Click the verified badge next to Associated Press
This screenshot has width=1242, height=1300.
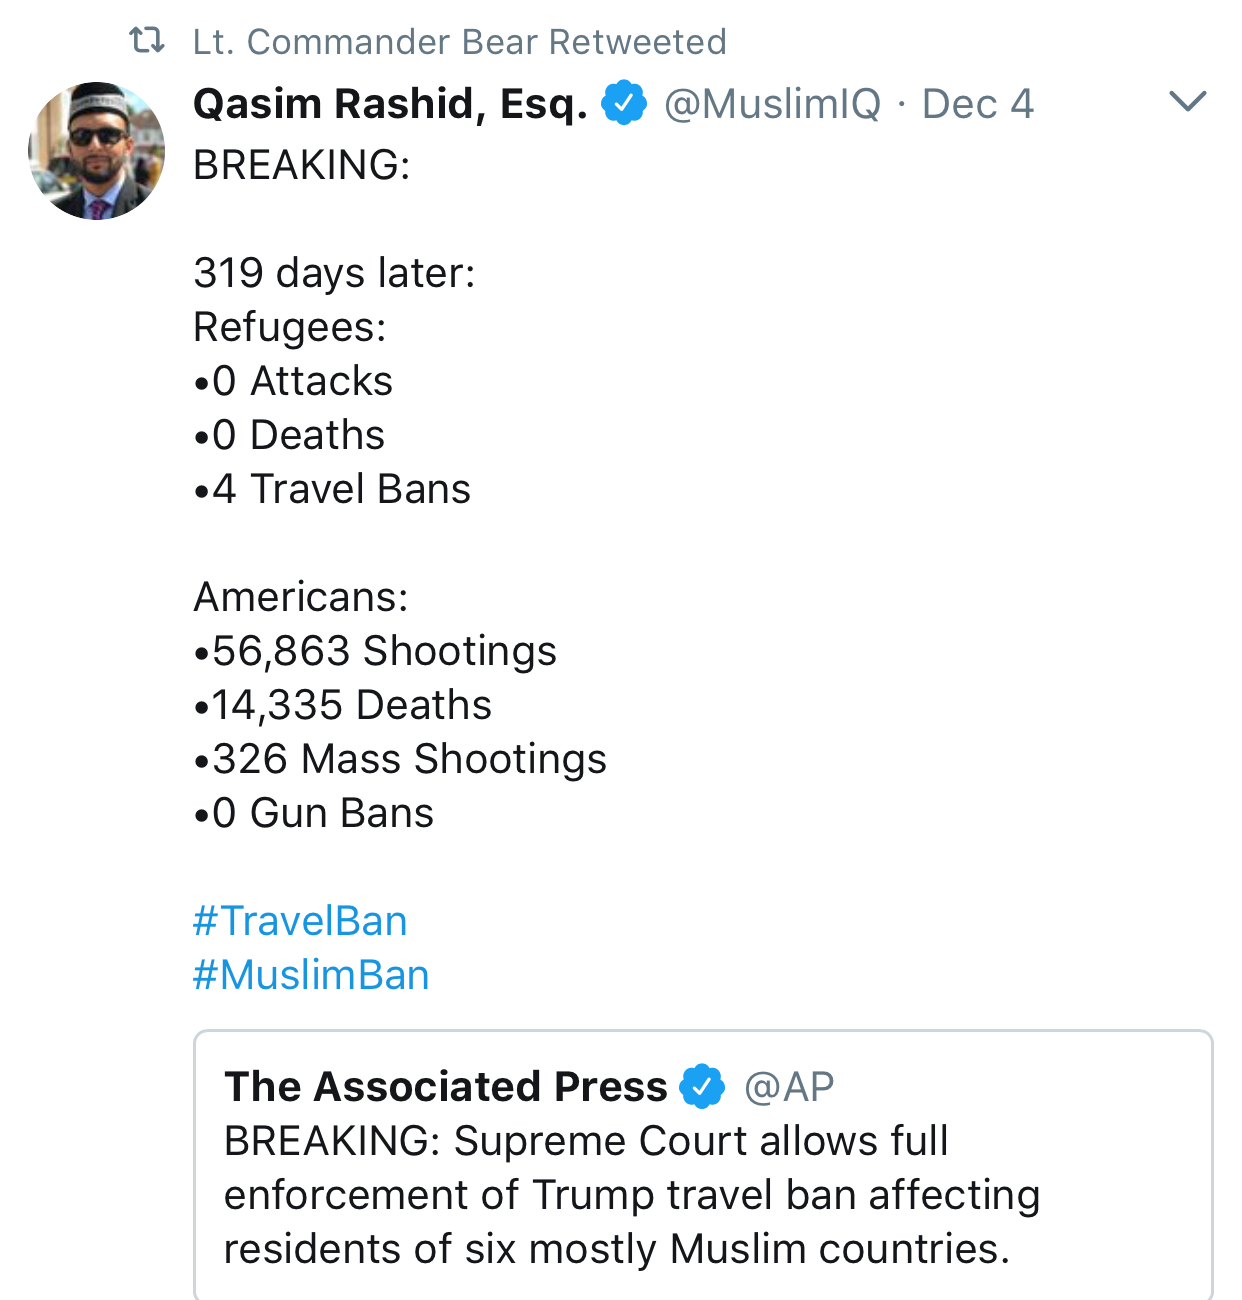click(703, 1086)
